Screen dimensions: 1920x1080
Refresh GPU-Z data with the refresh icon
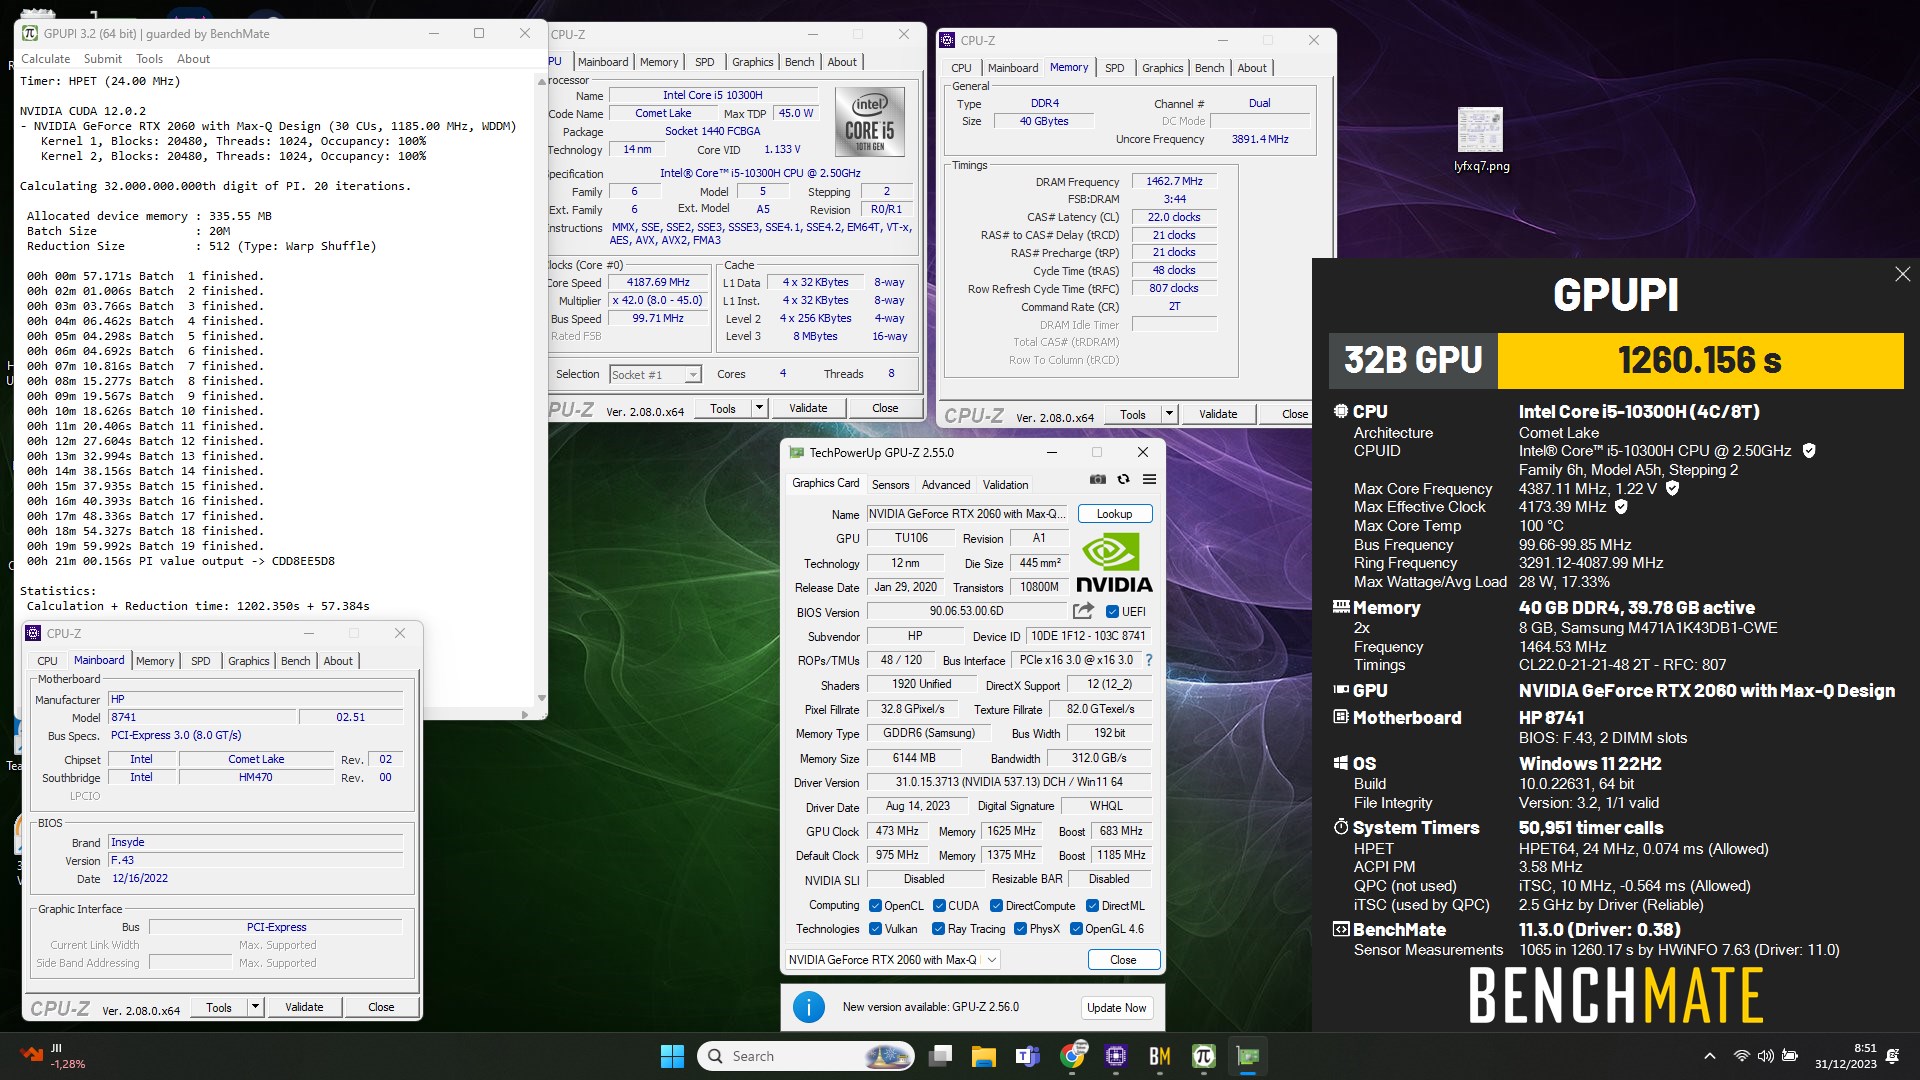pyautogui.click(x=1123, y=480)
